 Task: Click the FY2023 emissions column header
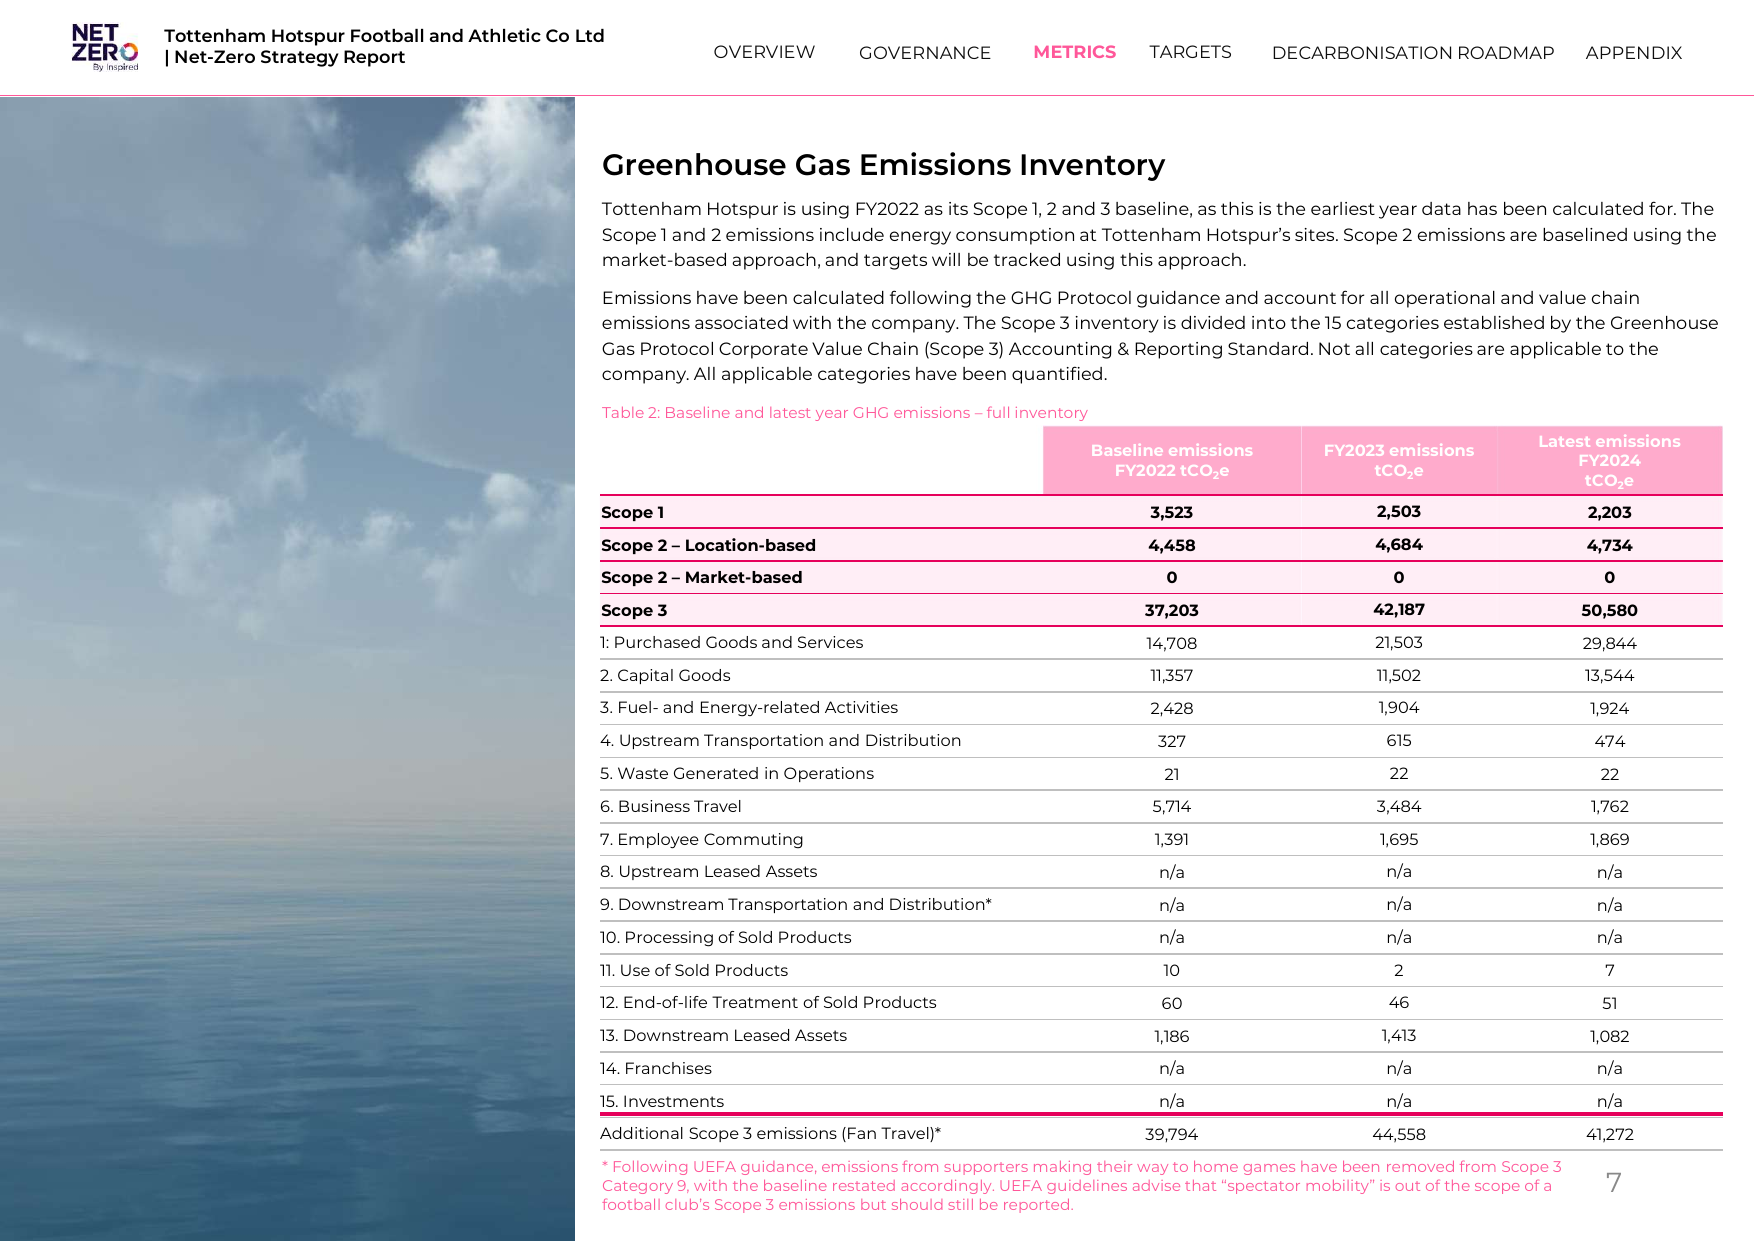(1399, 460)
